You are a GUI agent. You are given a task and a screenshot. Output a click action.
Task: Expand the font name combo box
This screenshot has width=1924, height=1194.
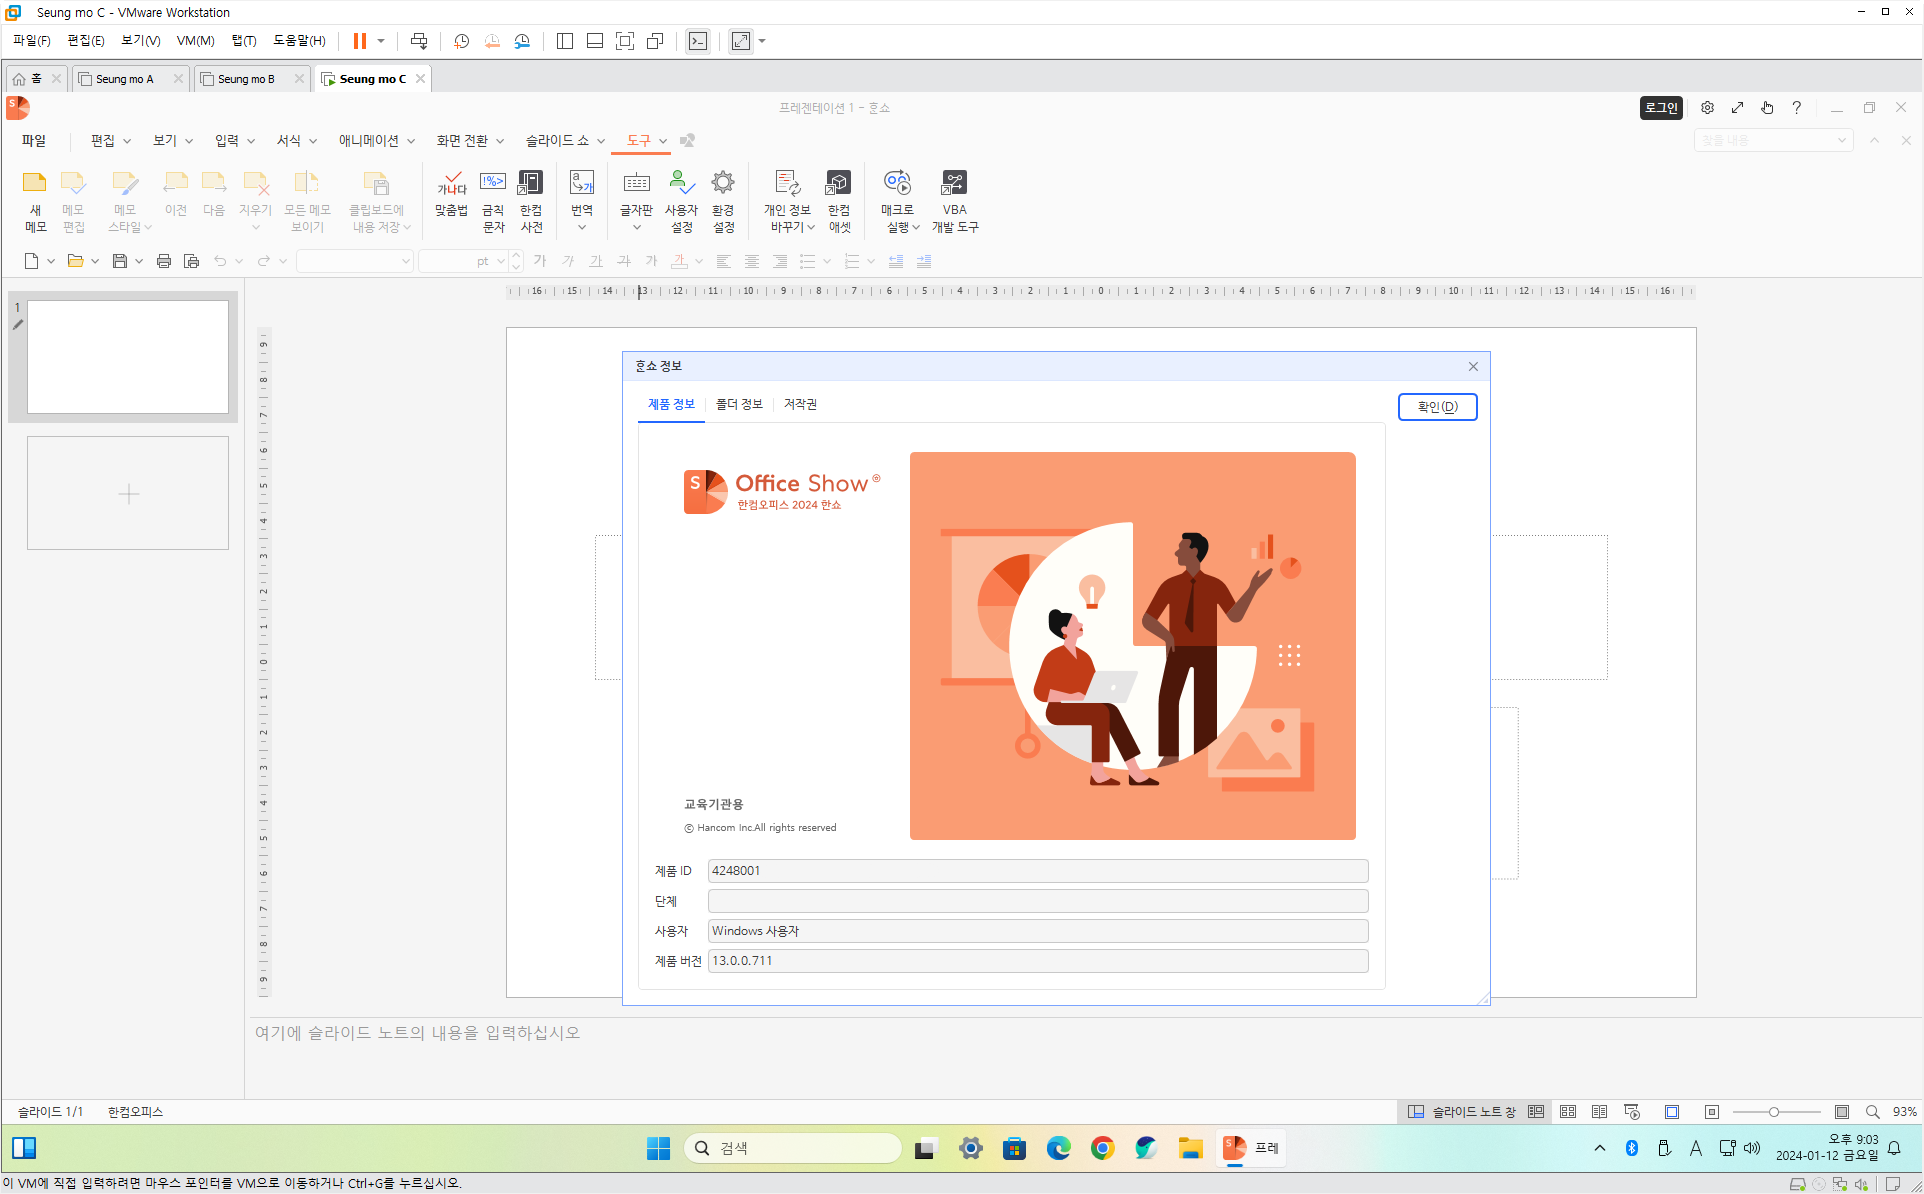coord(405,261)
